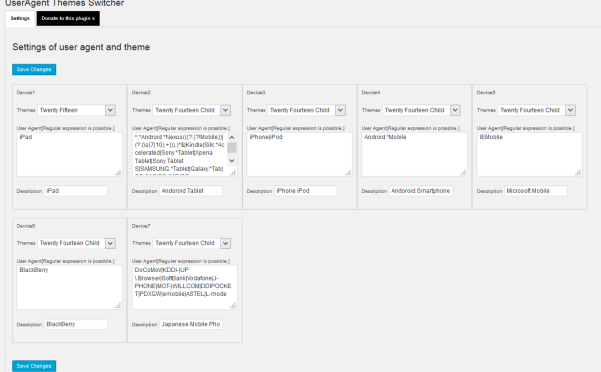
Task: Click the Japanese Mobile Pho description field
Action: pyautogui.click(x=191, y=324)
